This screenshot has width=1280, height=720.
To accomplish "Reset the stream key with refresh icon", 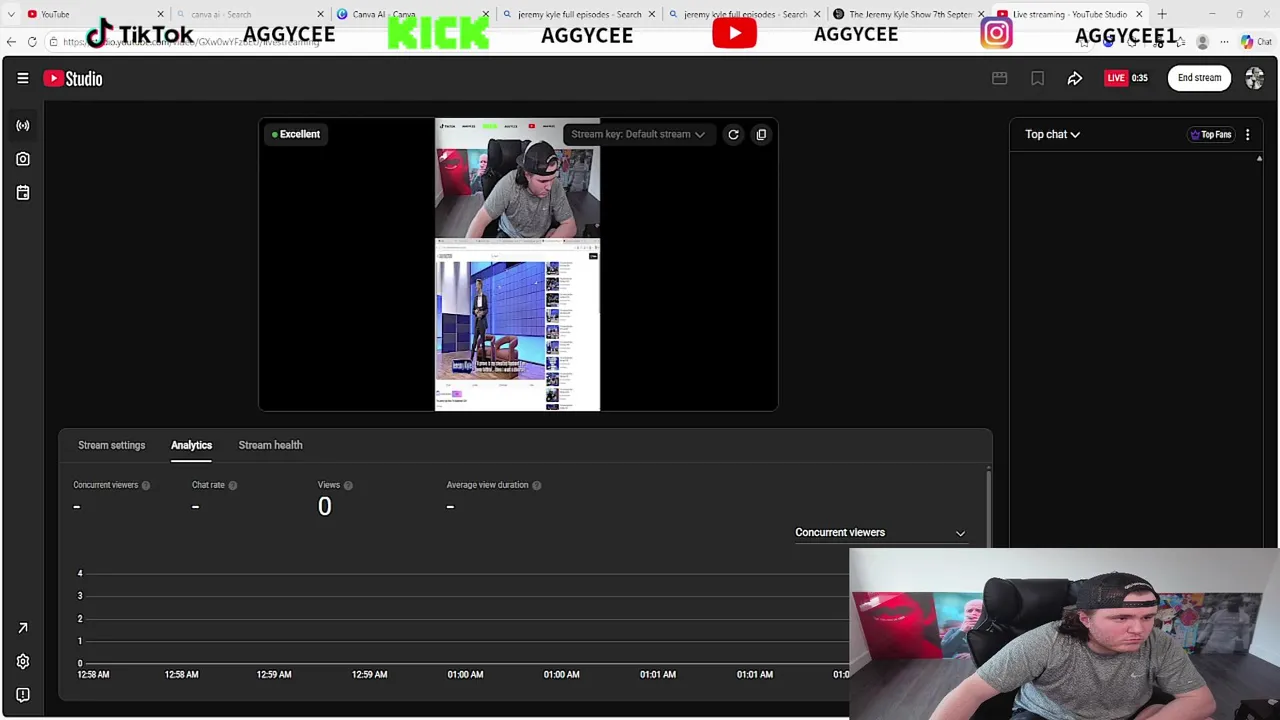I will click(x=733, y=134).
